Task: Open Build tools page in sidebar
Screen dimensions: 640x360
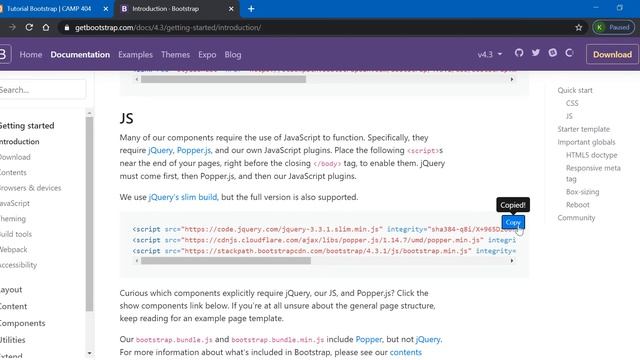Action: [16, 234]
